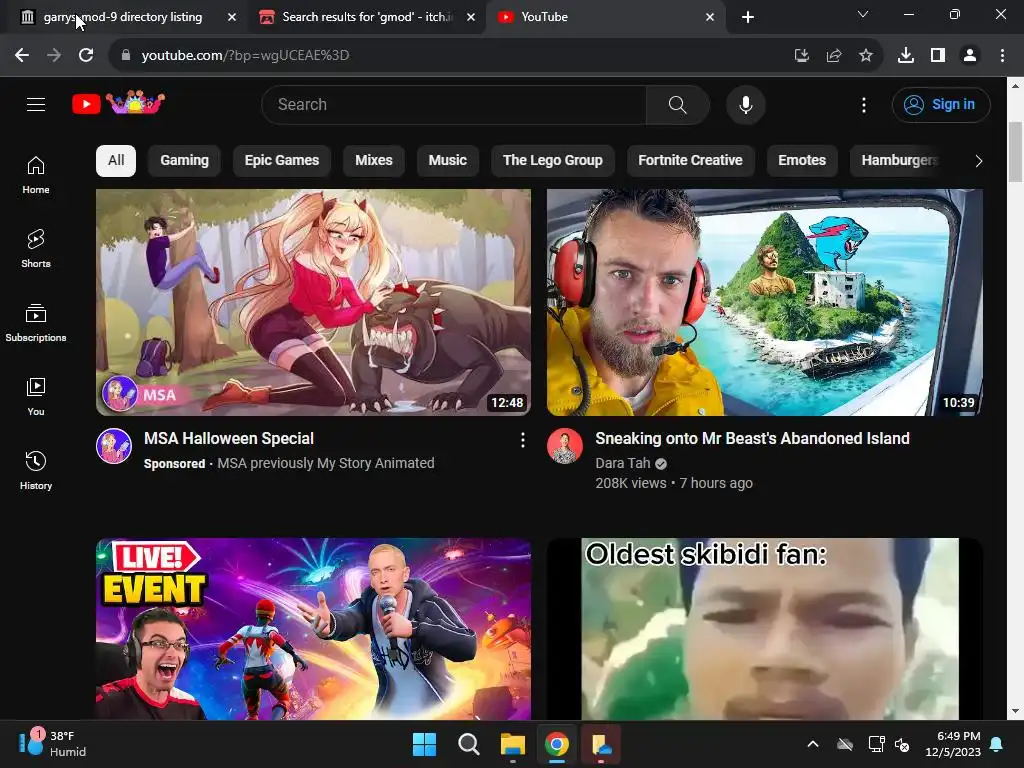Select the All filter chip
Viewport: 1024px width, 768px height.
click(x=116, y=161)
